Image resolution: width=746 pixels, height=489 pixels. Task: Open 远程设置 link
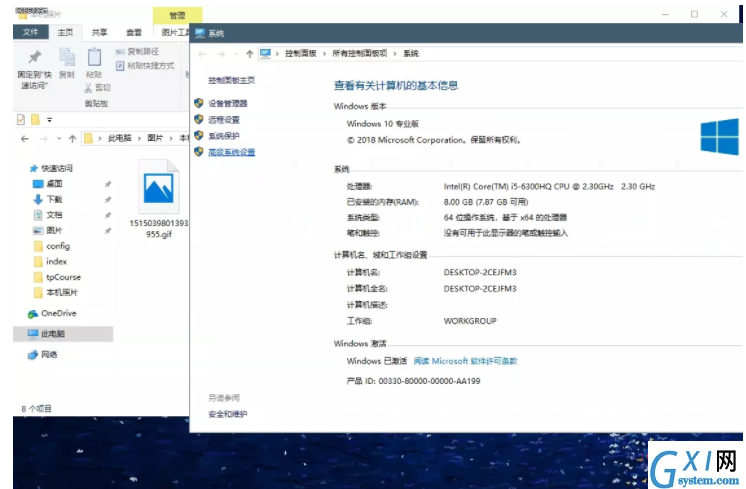tap(224, 120)
